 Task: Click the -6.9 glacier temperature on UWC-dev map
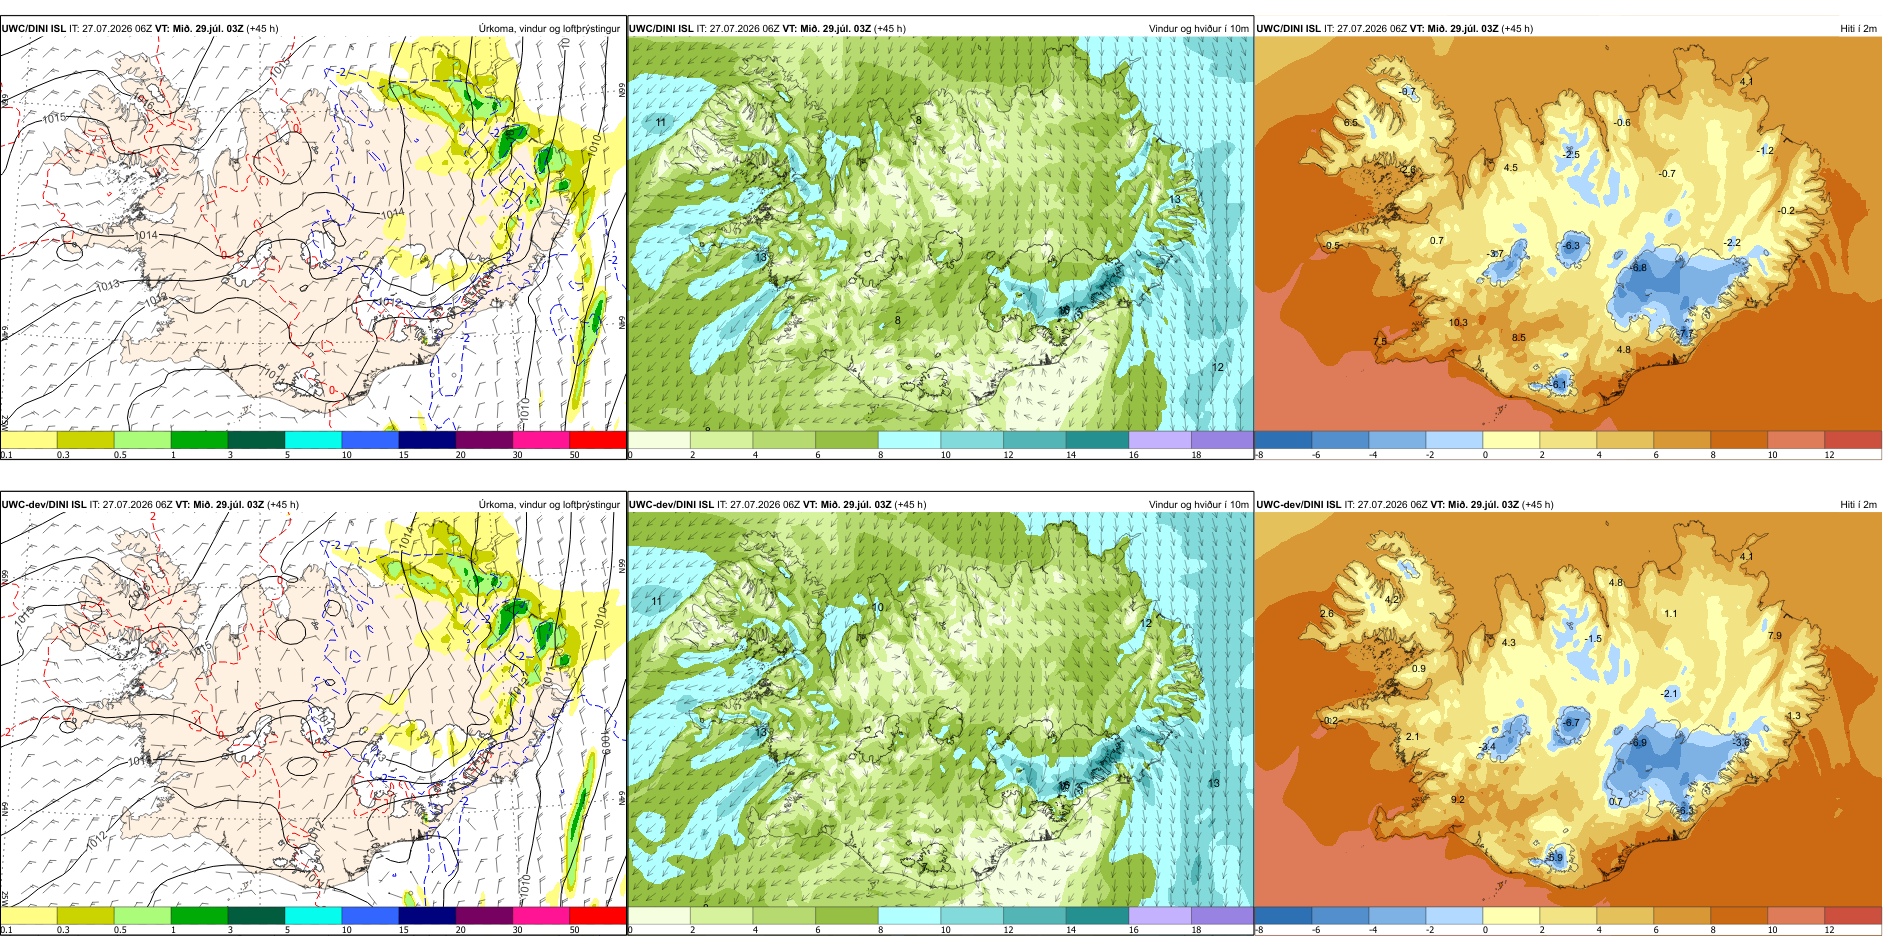pyautogui.click(x=1638, y=743)
